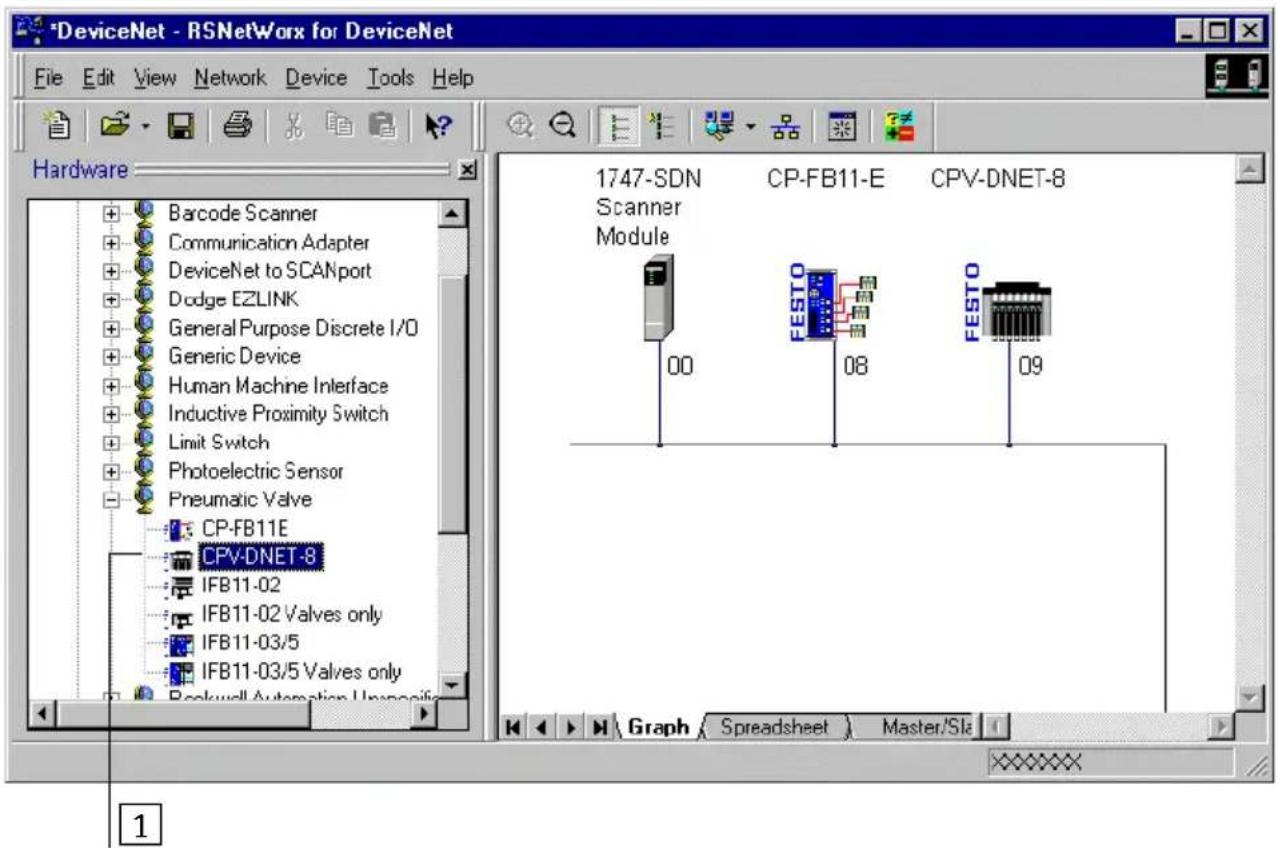This screenshot has width=1278, height=848.
Task: Click graph pane vertical scroll-down arrow
Action: point(1247,697)
